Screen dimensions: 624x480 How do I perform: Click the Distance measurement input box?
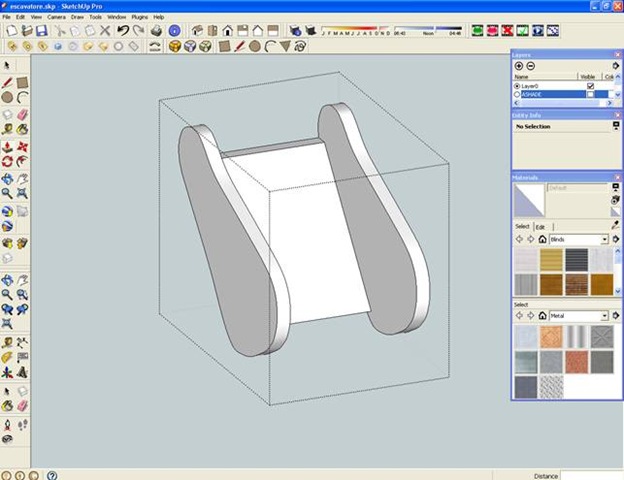click(590, 475)
